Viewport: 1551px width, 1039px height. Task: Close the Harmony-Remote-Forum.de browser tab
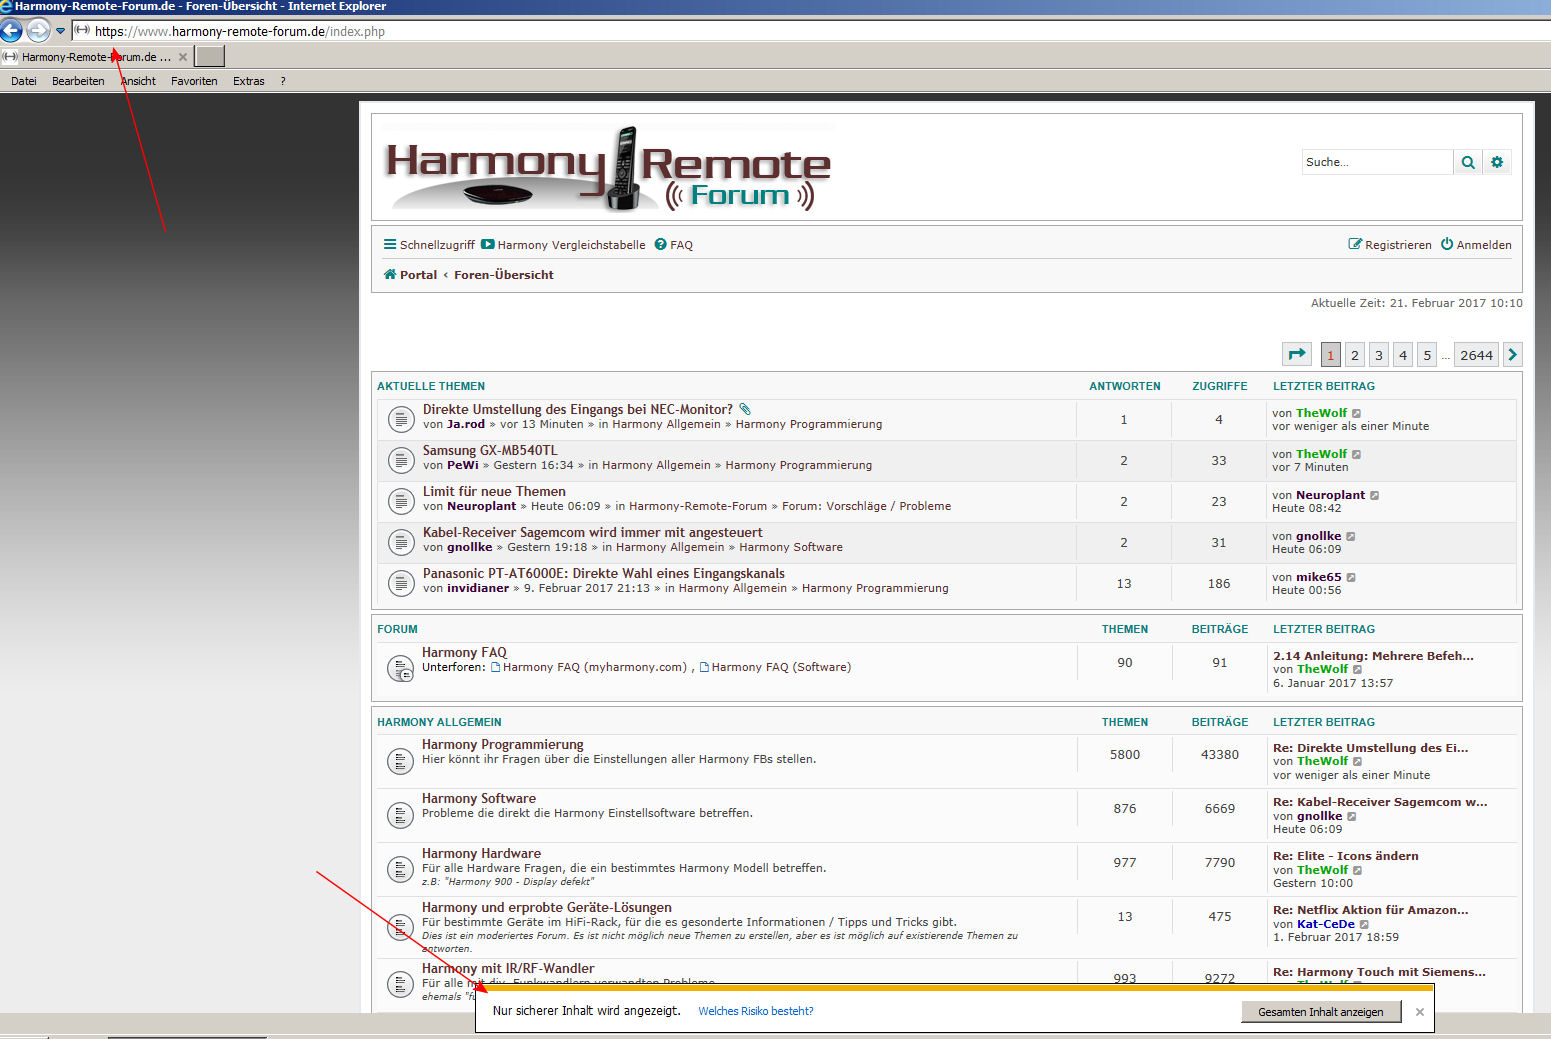coord(183,57)
